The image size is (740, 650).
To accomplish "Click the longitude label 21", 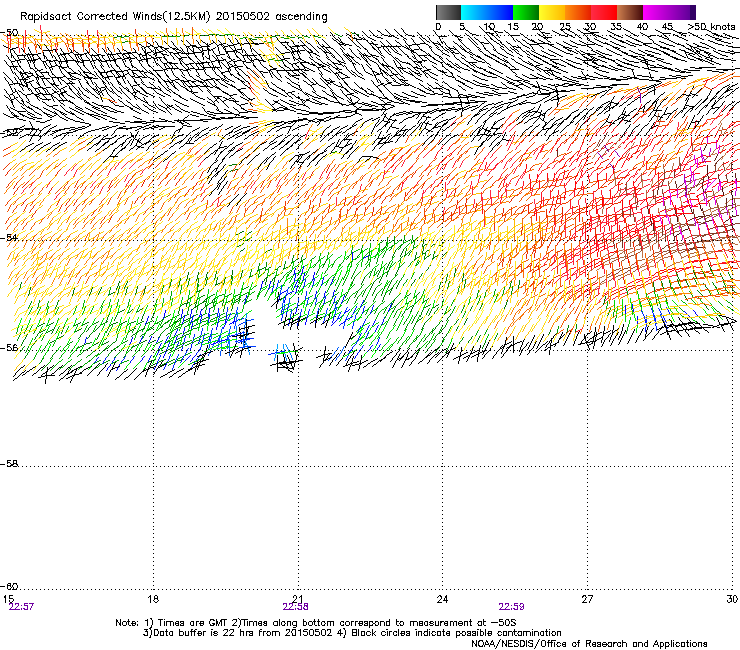I will coord(297,599).
